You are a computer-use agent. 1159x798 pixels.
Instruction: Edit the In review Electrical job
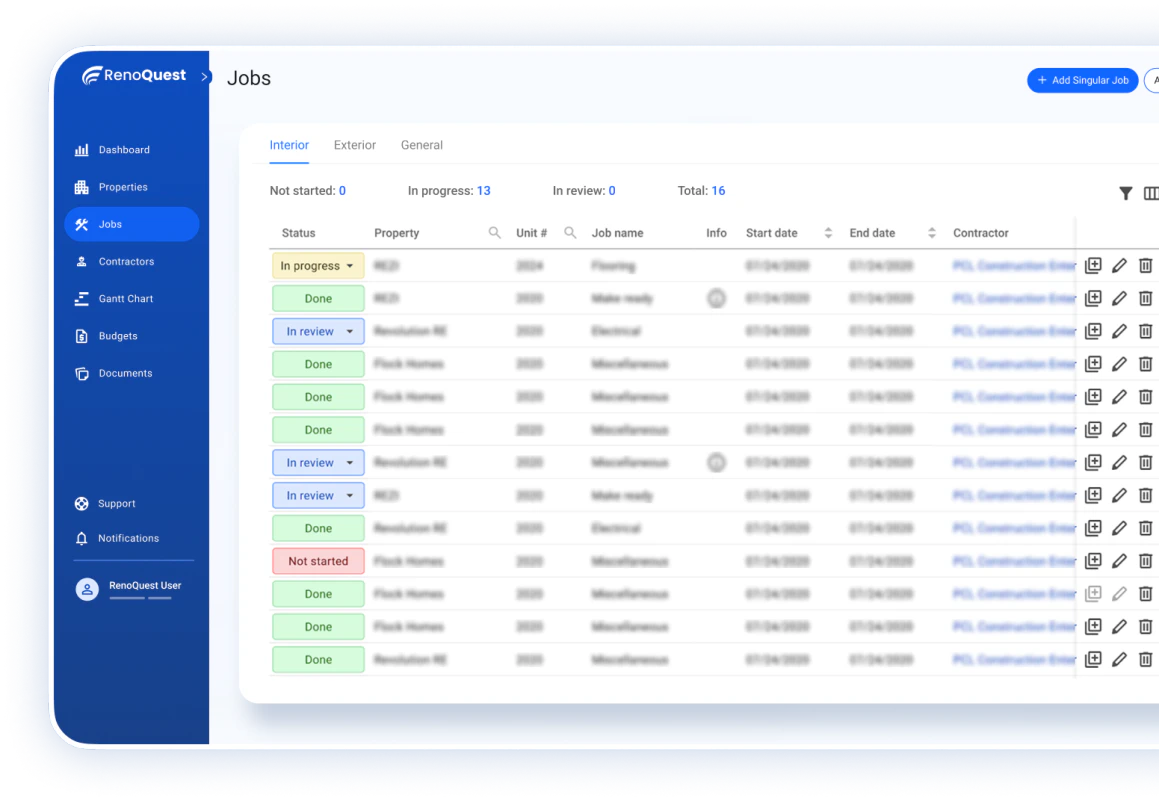[x=1119, y=332]
